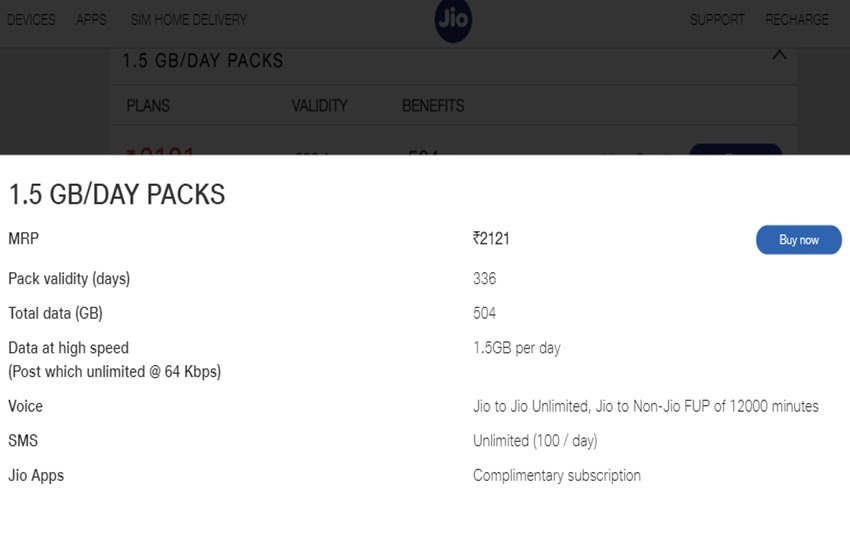Open the Devices menu

31,20
